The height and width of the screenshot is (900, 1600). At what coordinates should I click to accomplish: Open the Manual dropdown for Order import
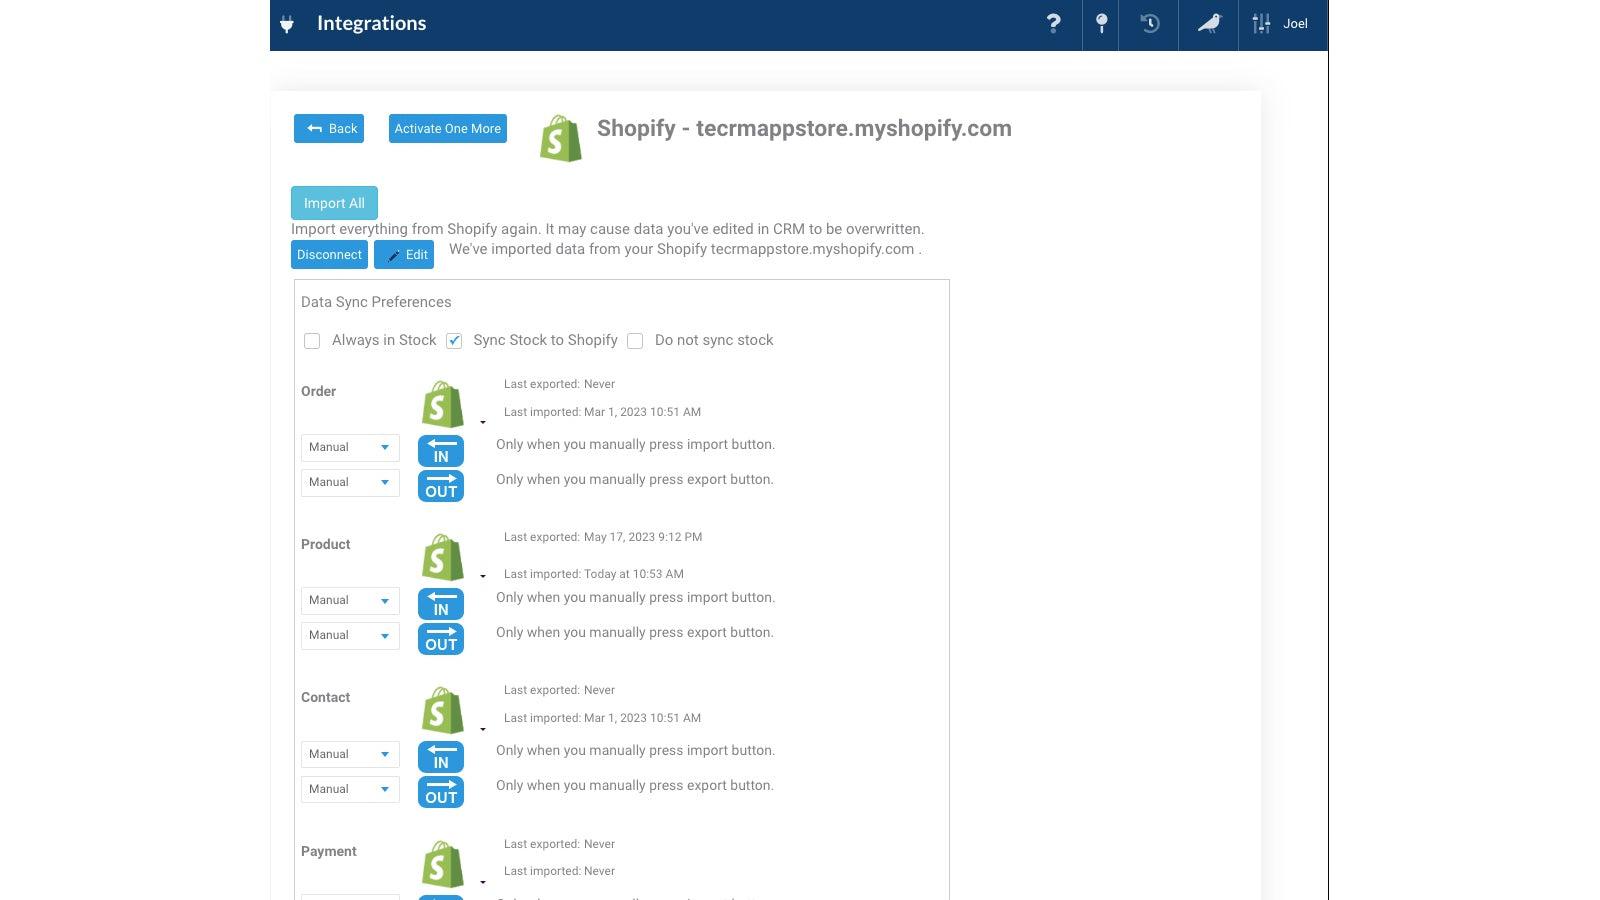(x=349, y=447)
